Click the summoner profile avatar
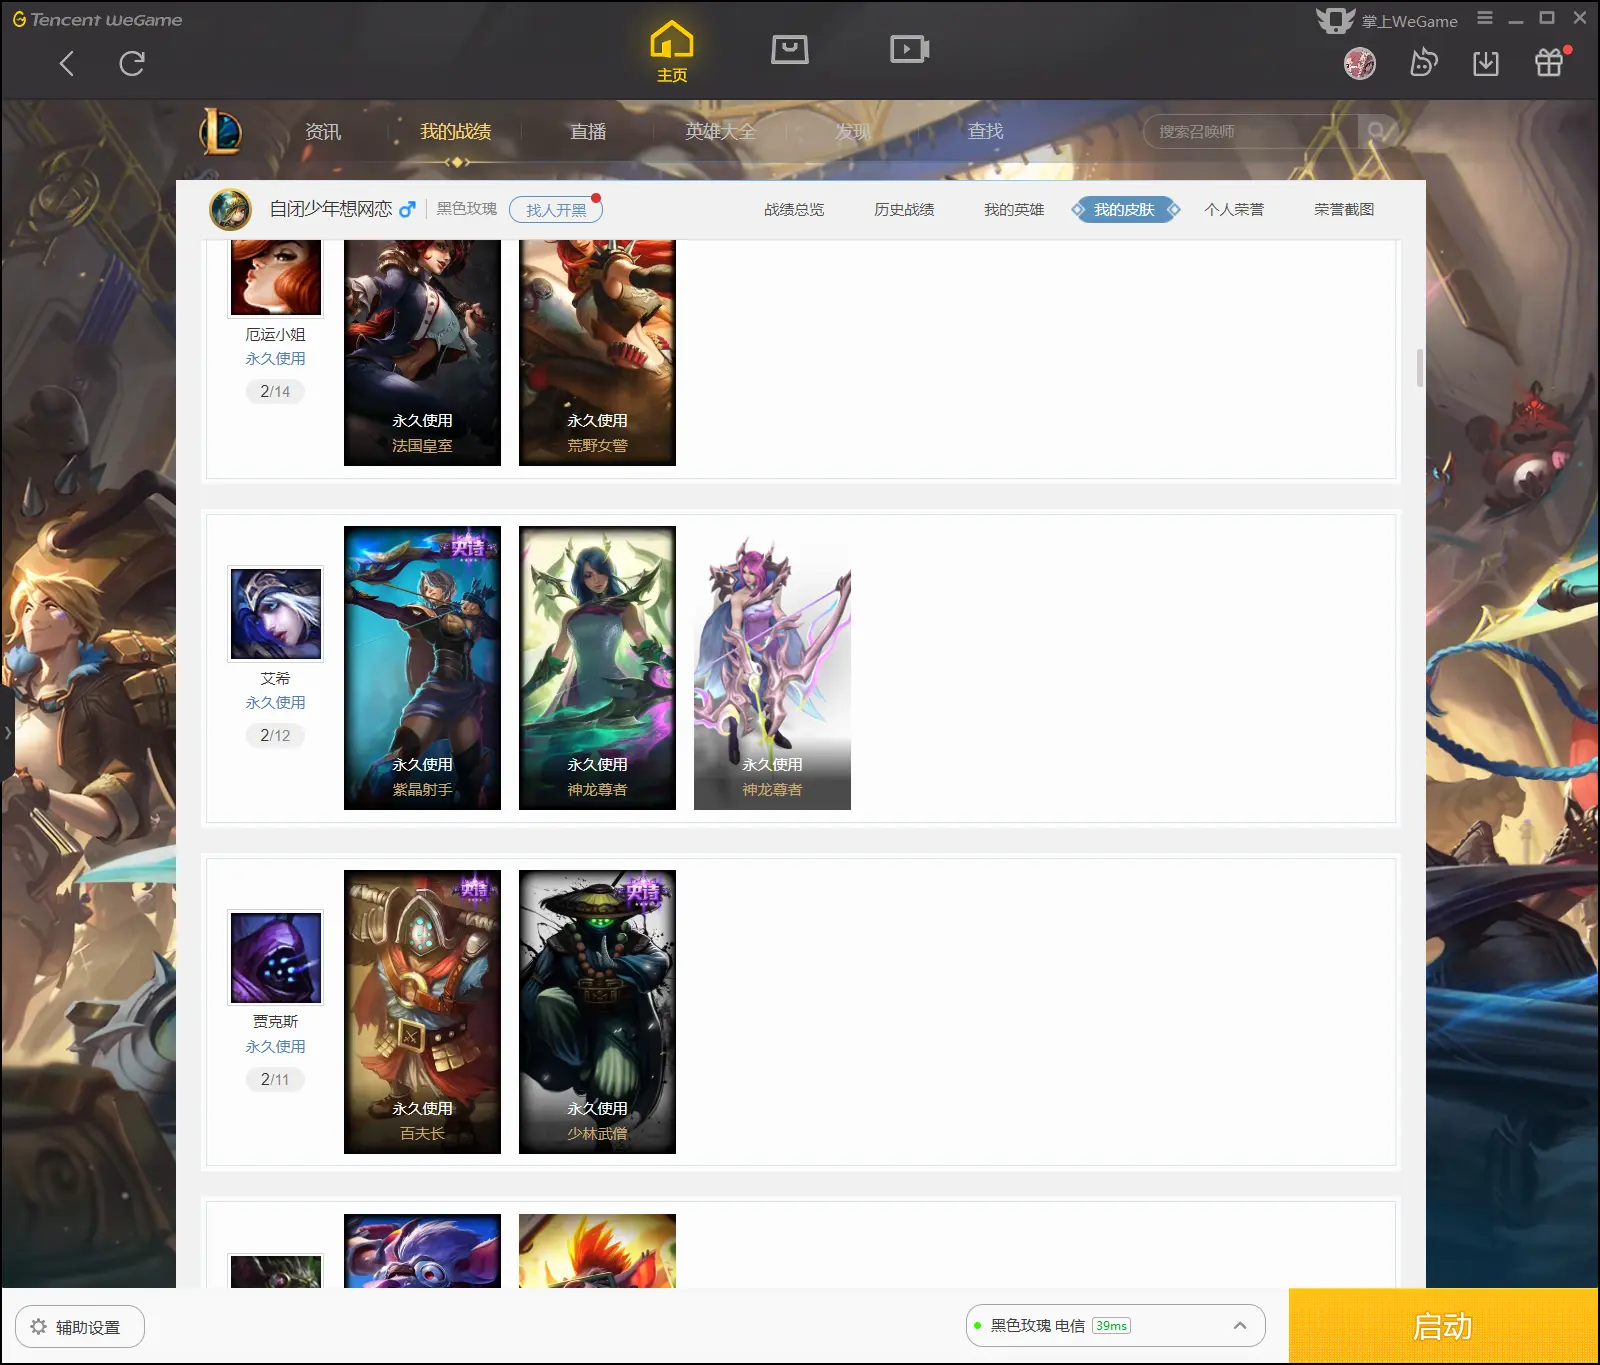Viewport: 1600px width, 1365px height. coord(230,209)
